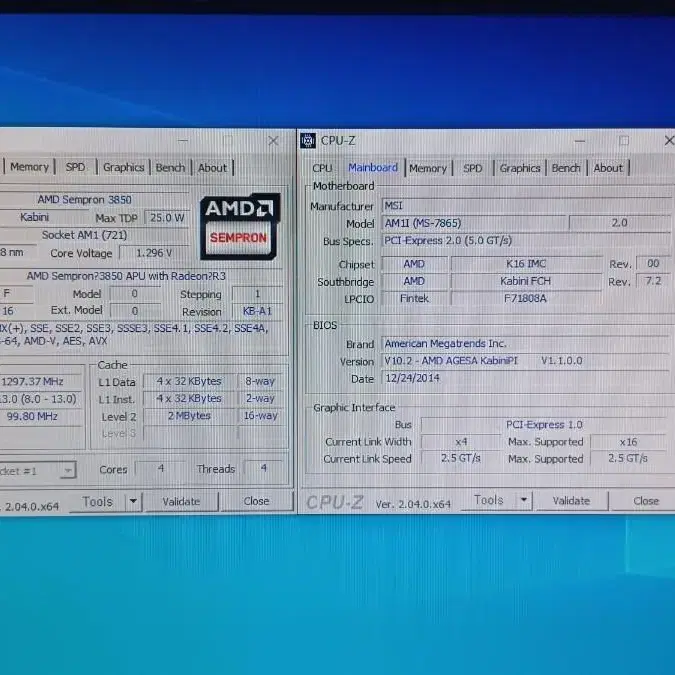
Task: Open About tab in left CPU-Z window
Action: click(212, 168)
